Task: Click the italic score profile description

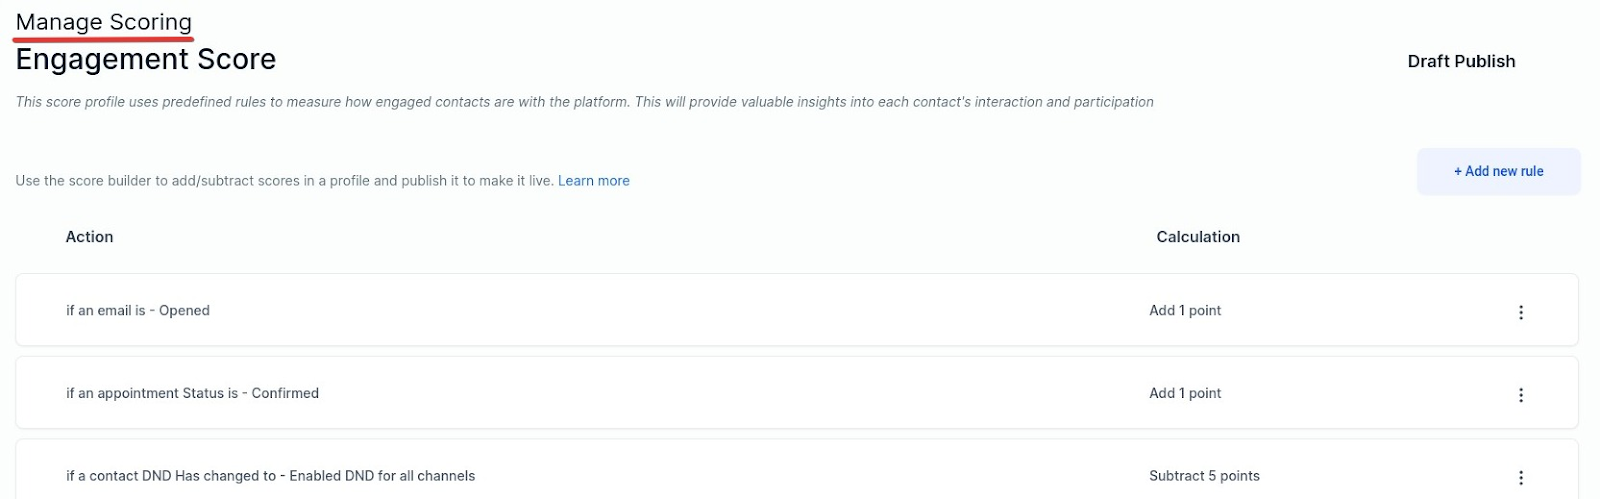Action: [x=584, y=102]
